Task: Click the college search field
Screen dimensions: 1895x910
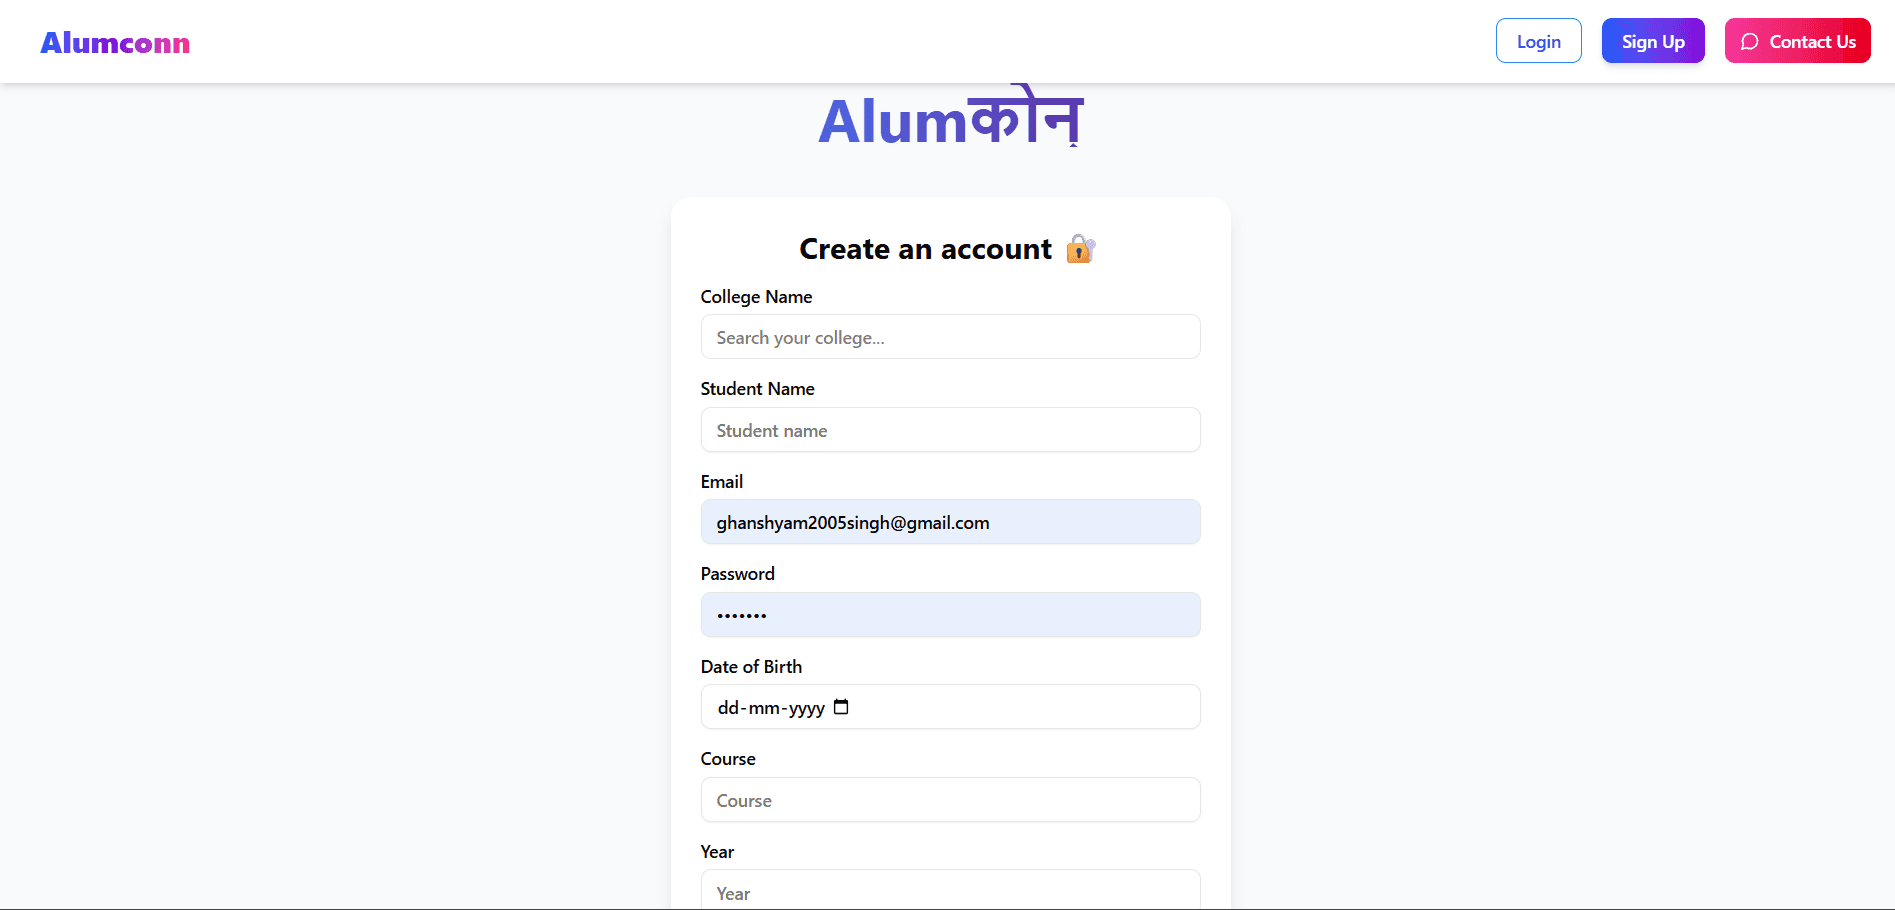Action: pyautogui.click(x=949, y=337)
